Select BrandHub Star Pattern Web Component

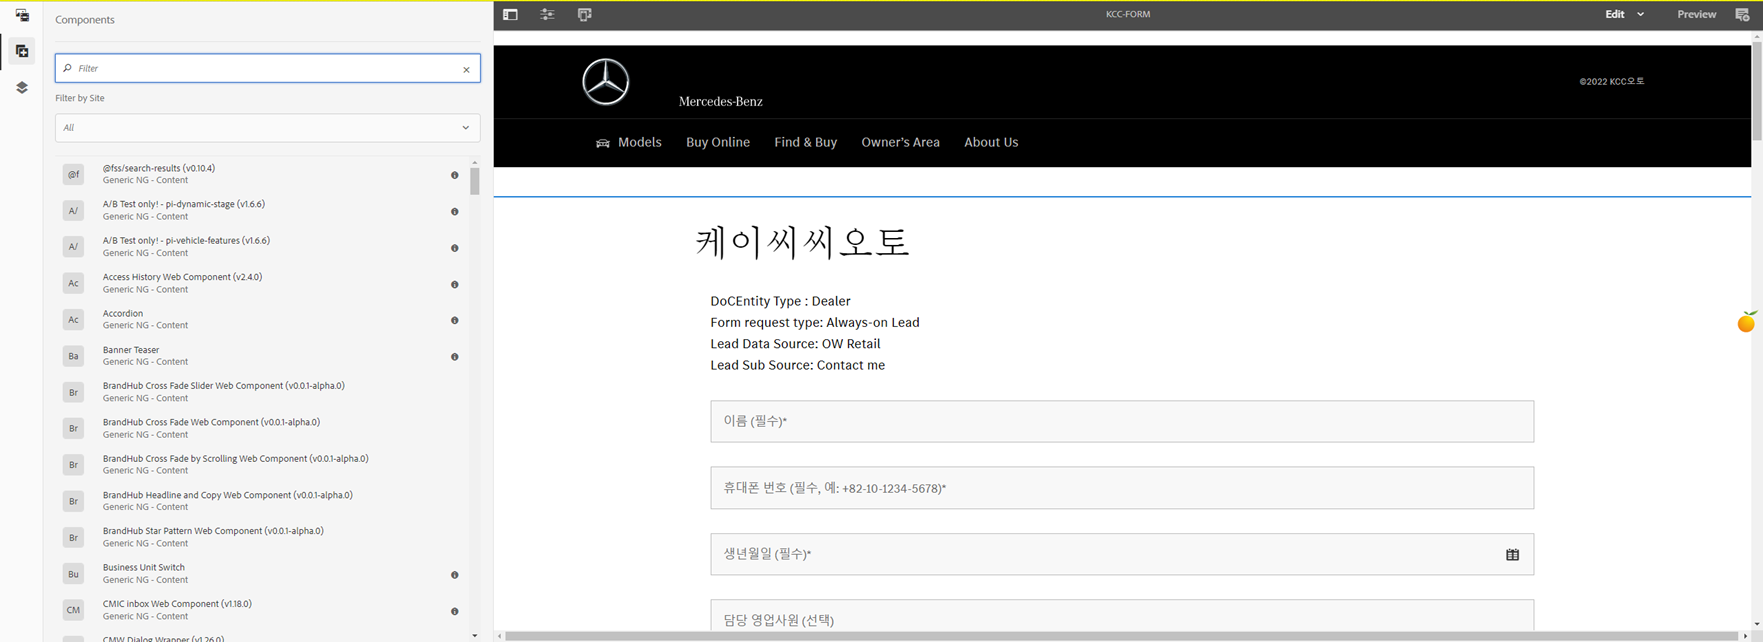(213, 531)
